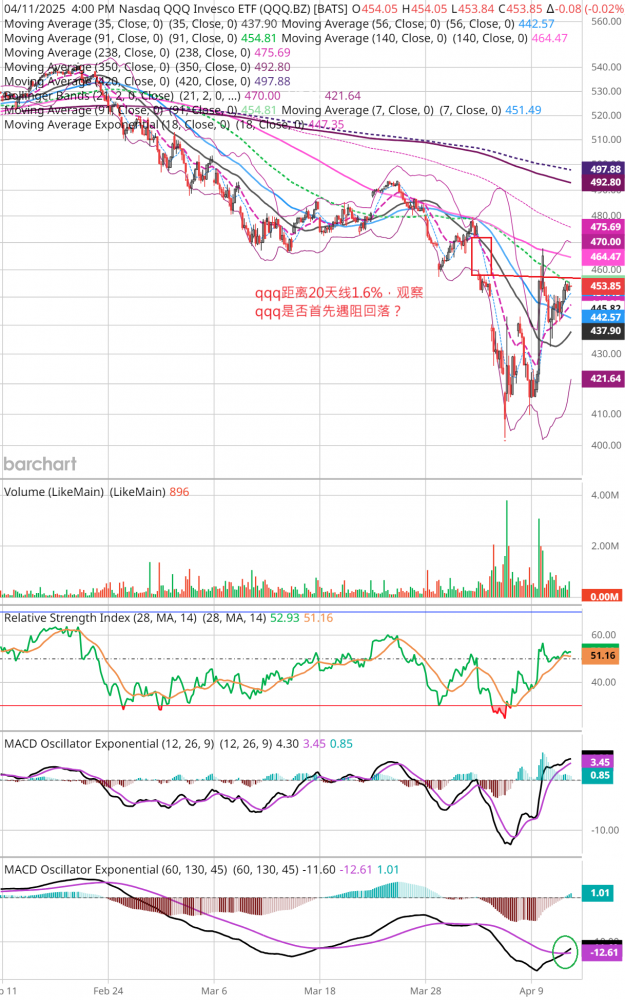Select the 437.90 dark price tag on axis
This screenshot has width=625, height=1000.
[605, 330]
